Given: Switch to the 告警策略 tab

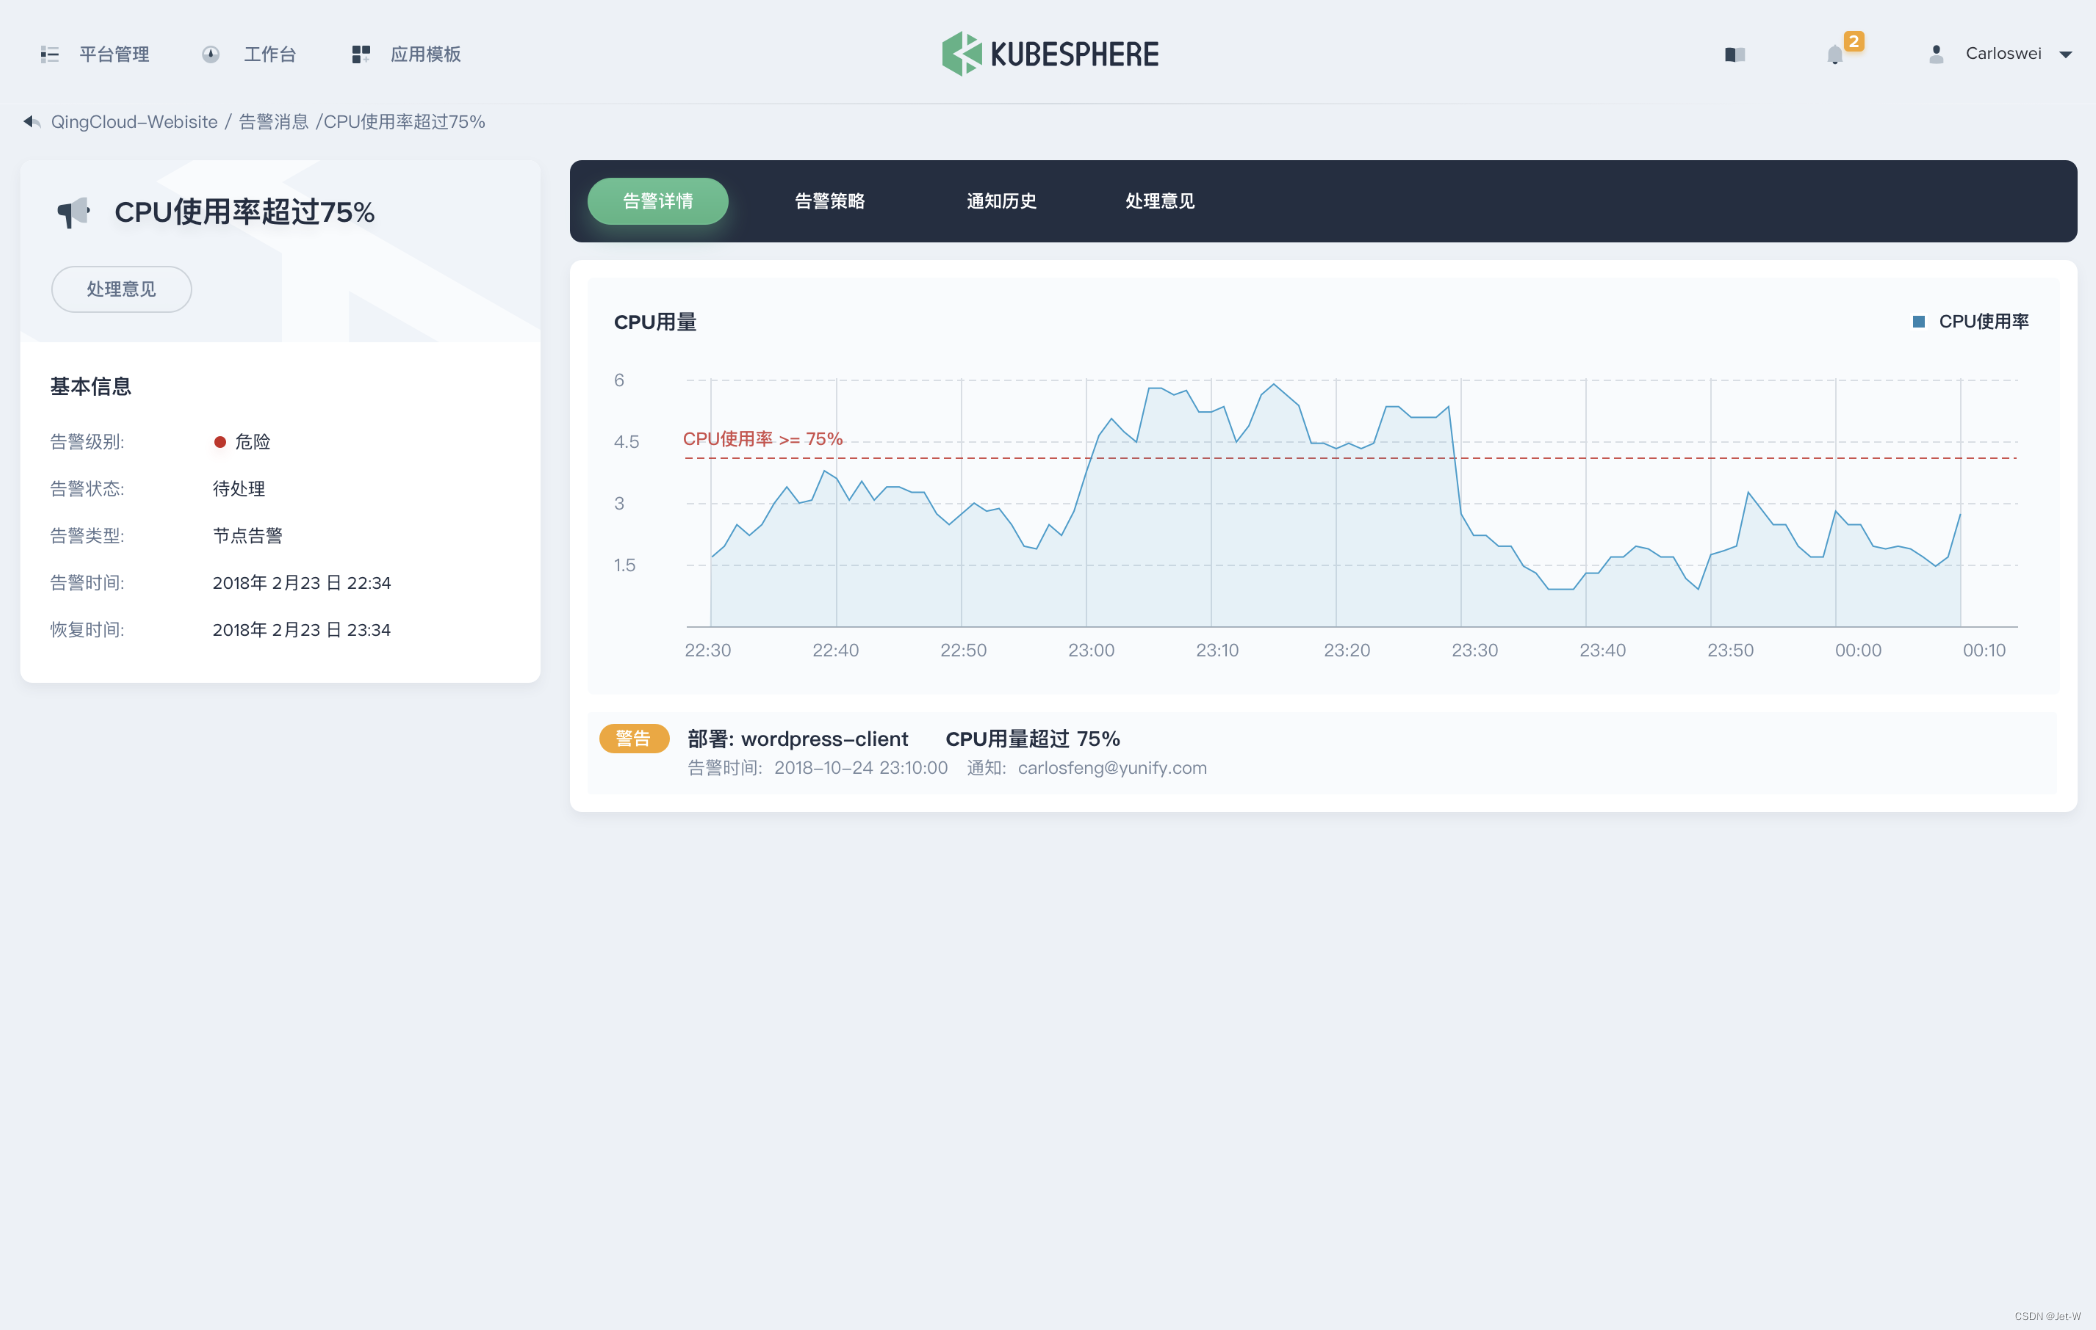Looking at the screenshot, I should 829,201.
